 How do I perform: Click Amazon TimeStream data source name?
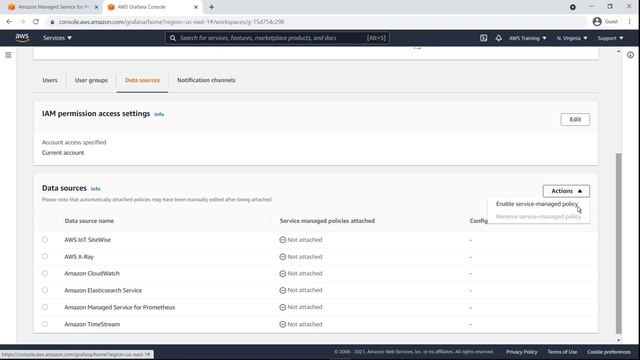[x=92, y=324]
